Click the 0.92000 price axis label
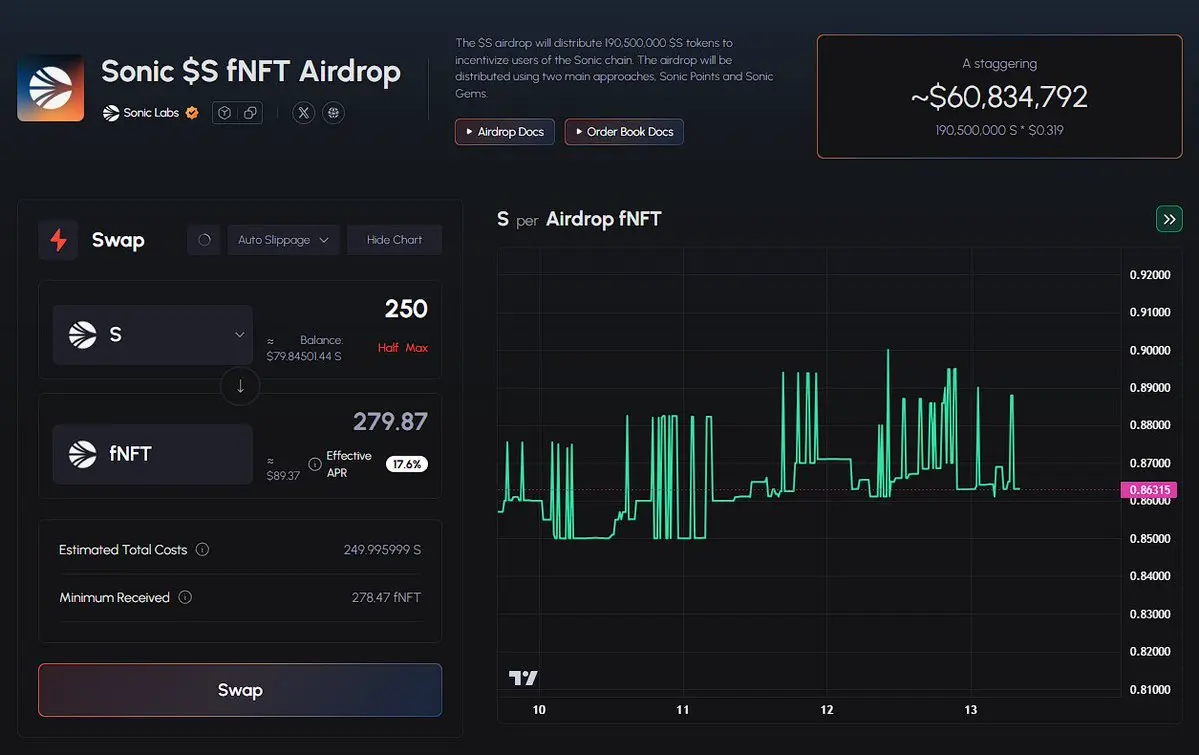 pyautogui.click(x=1150, y=275)
